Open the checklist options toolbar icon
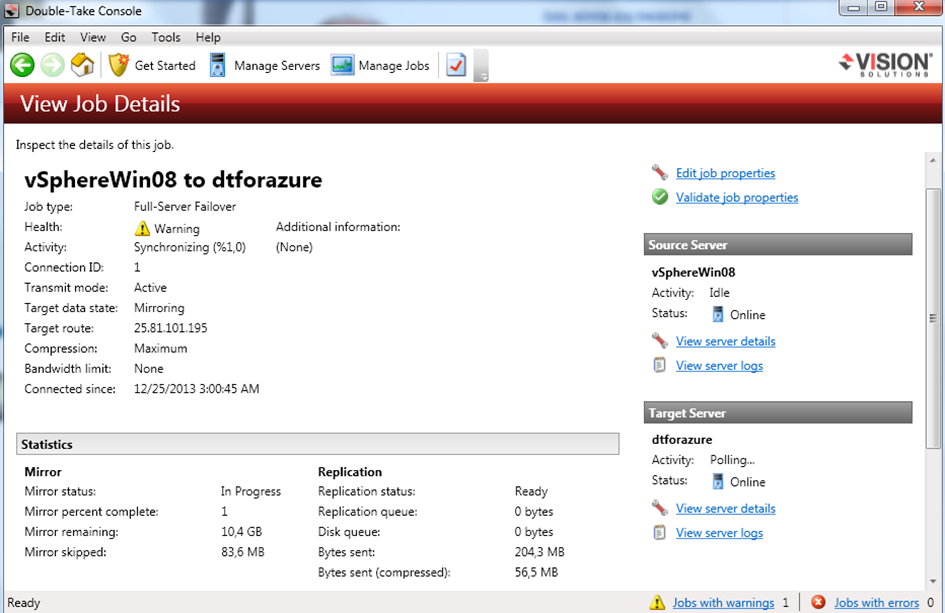Image resolution: width=945 pixels, height=613 pixels. click(456, 64)
